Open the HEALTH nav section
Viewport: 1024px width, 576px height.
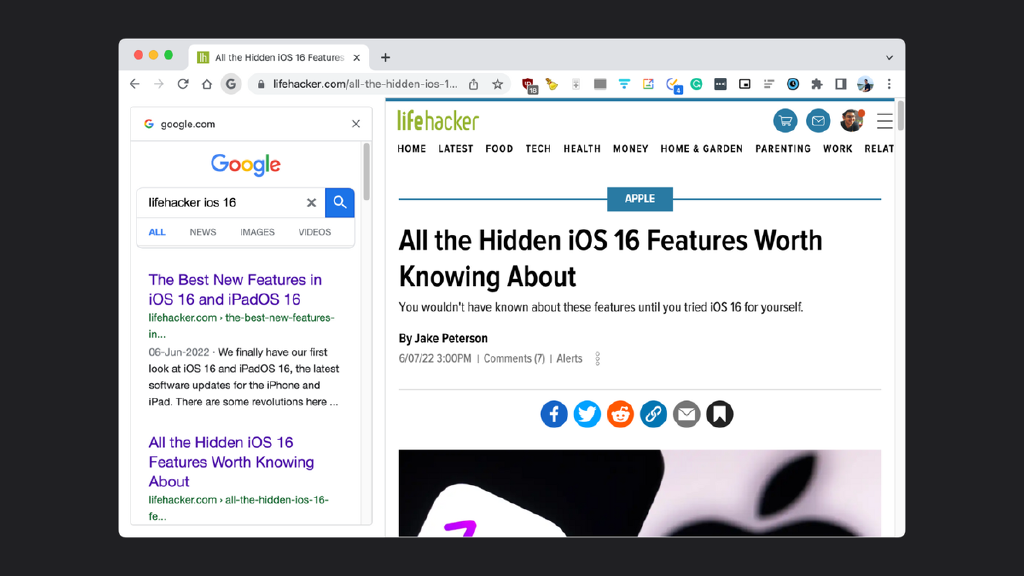tap(582, 149)
